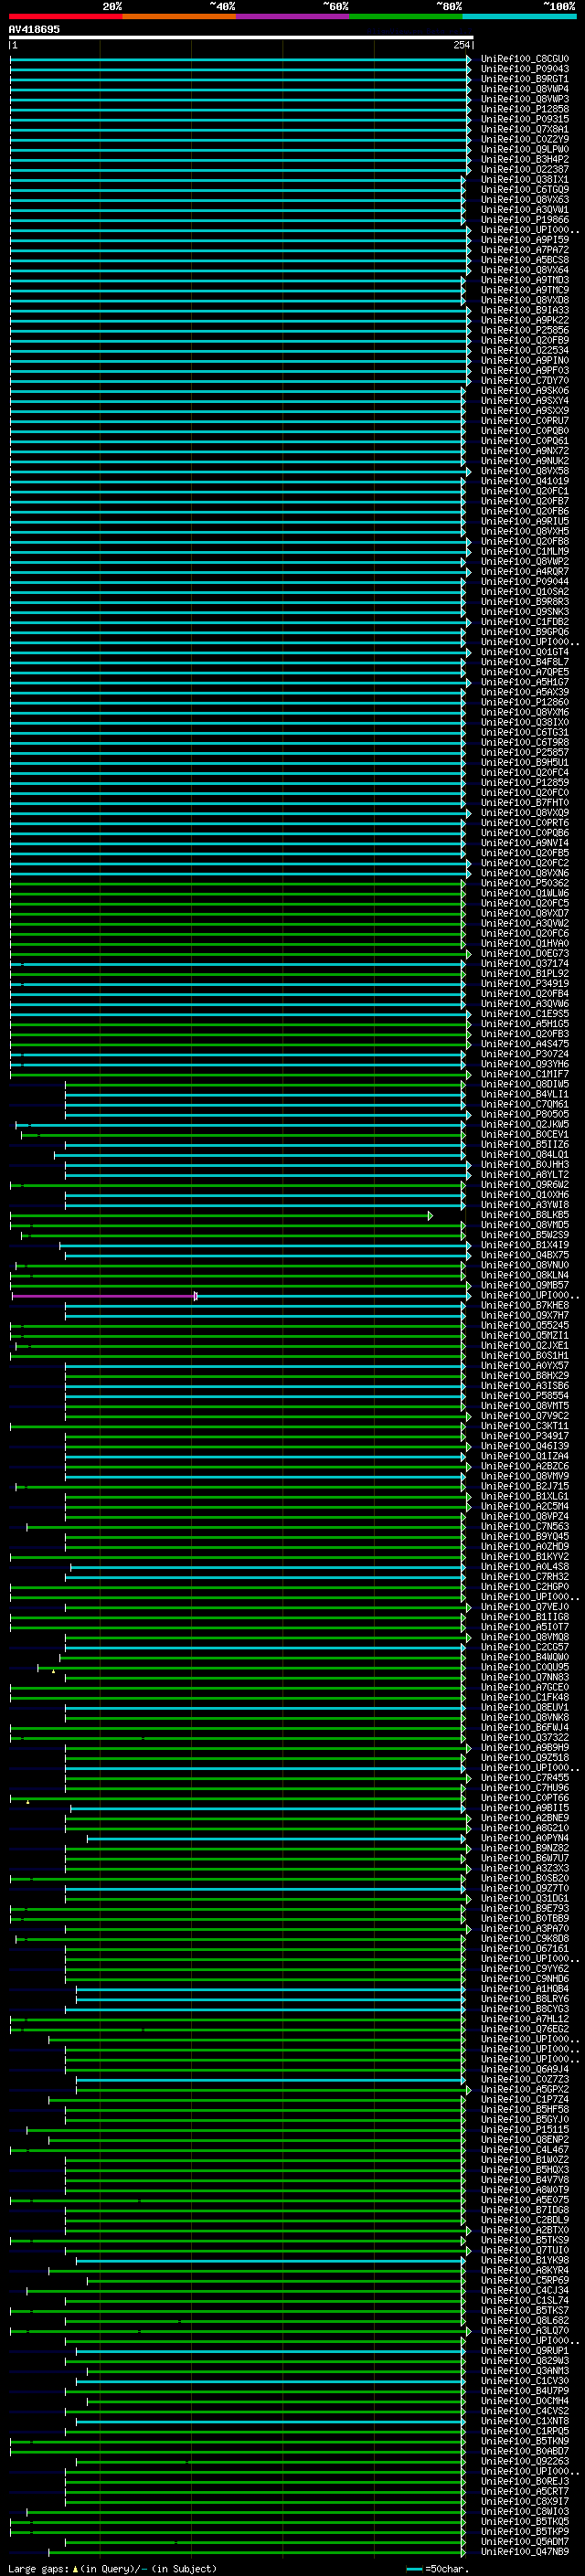
Task: Open the UniRef100_P30724 hit link
Action: (x=524, y=1054)
